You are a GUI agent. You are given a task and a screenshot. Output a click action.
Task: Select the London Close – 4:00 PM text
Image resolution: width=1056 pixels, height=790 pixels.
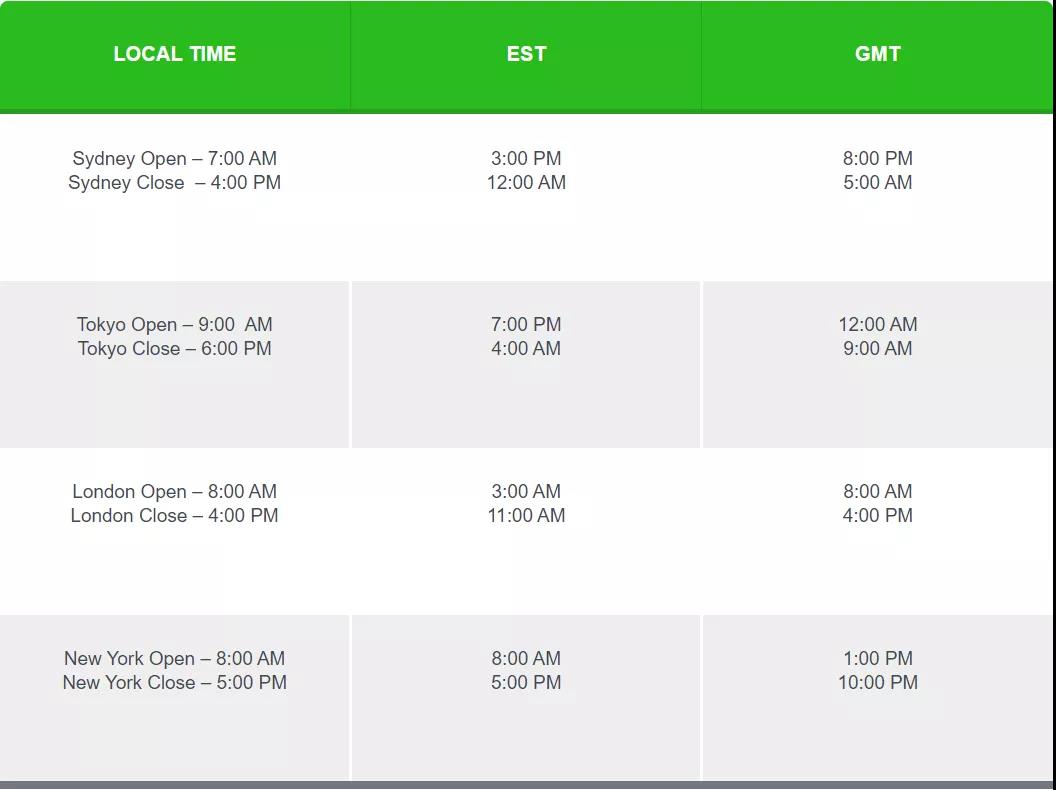(x=175, y=515)
